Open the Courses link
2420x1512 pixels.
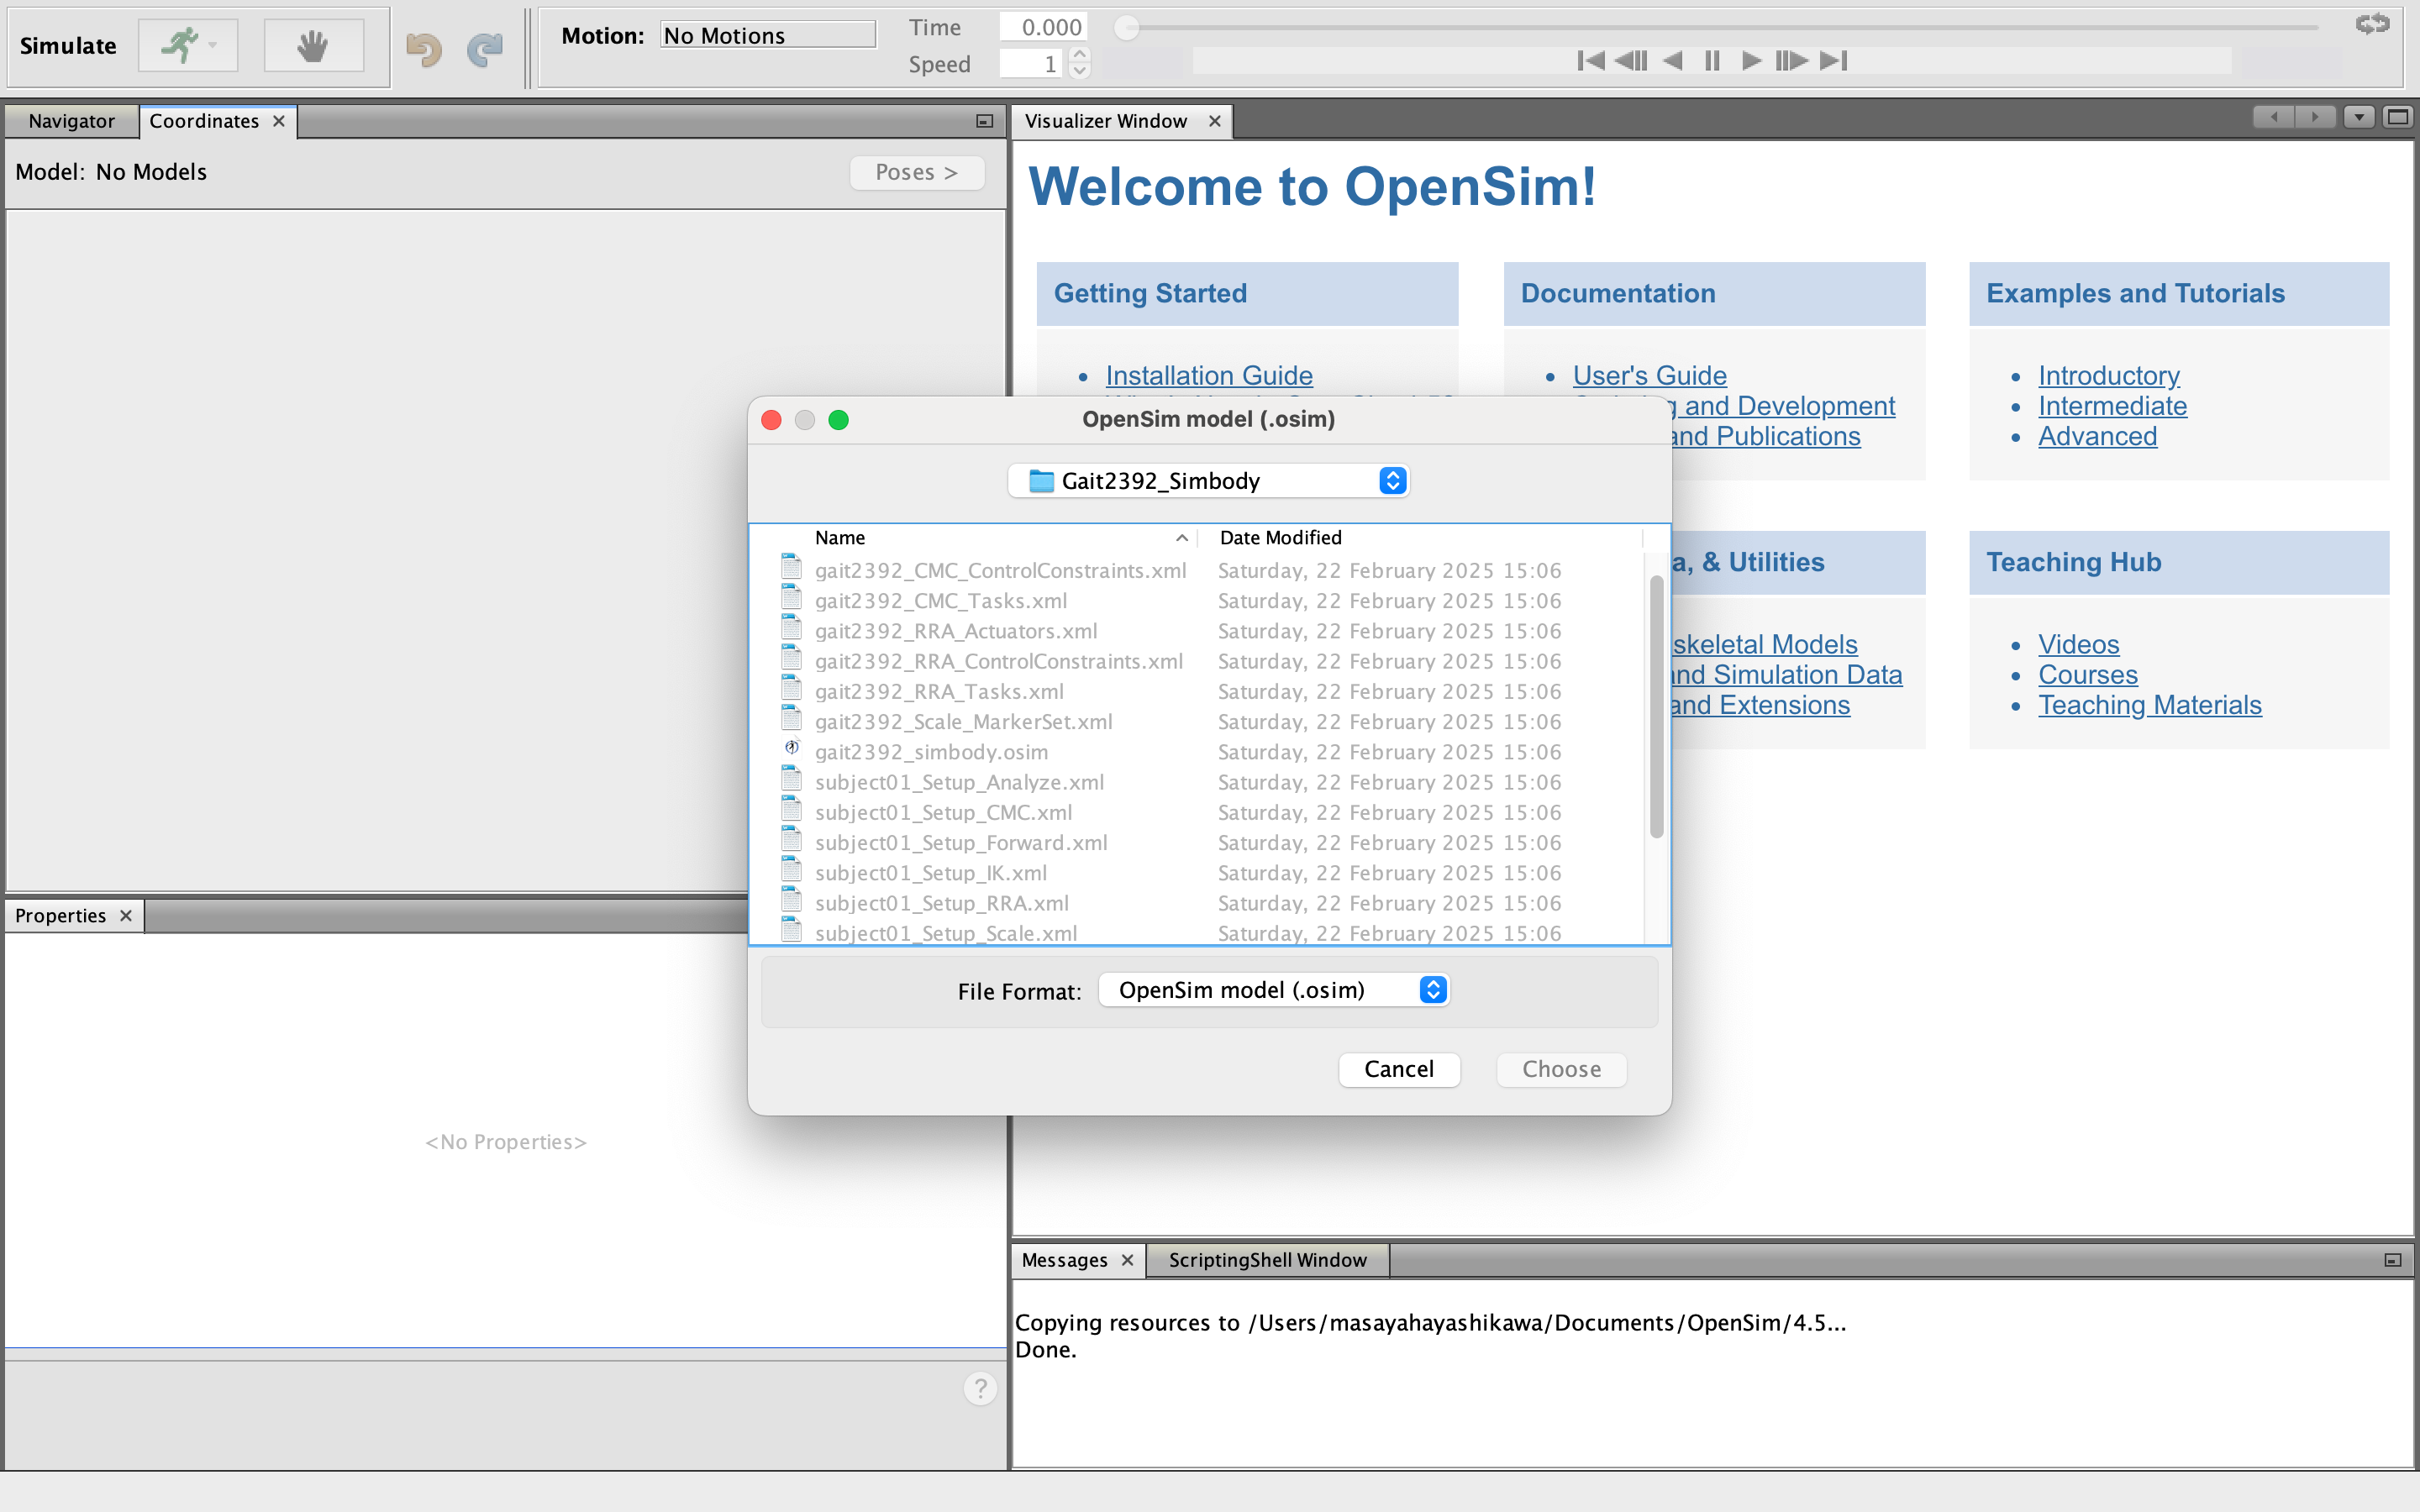pos(2088,675)
